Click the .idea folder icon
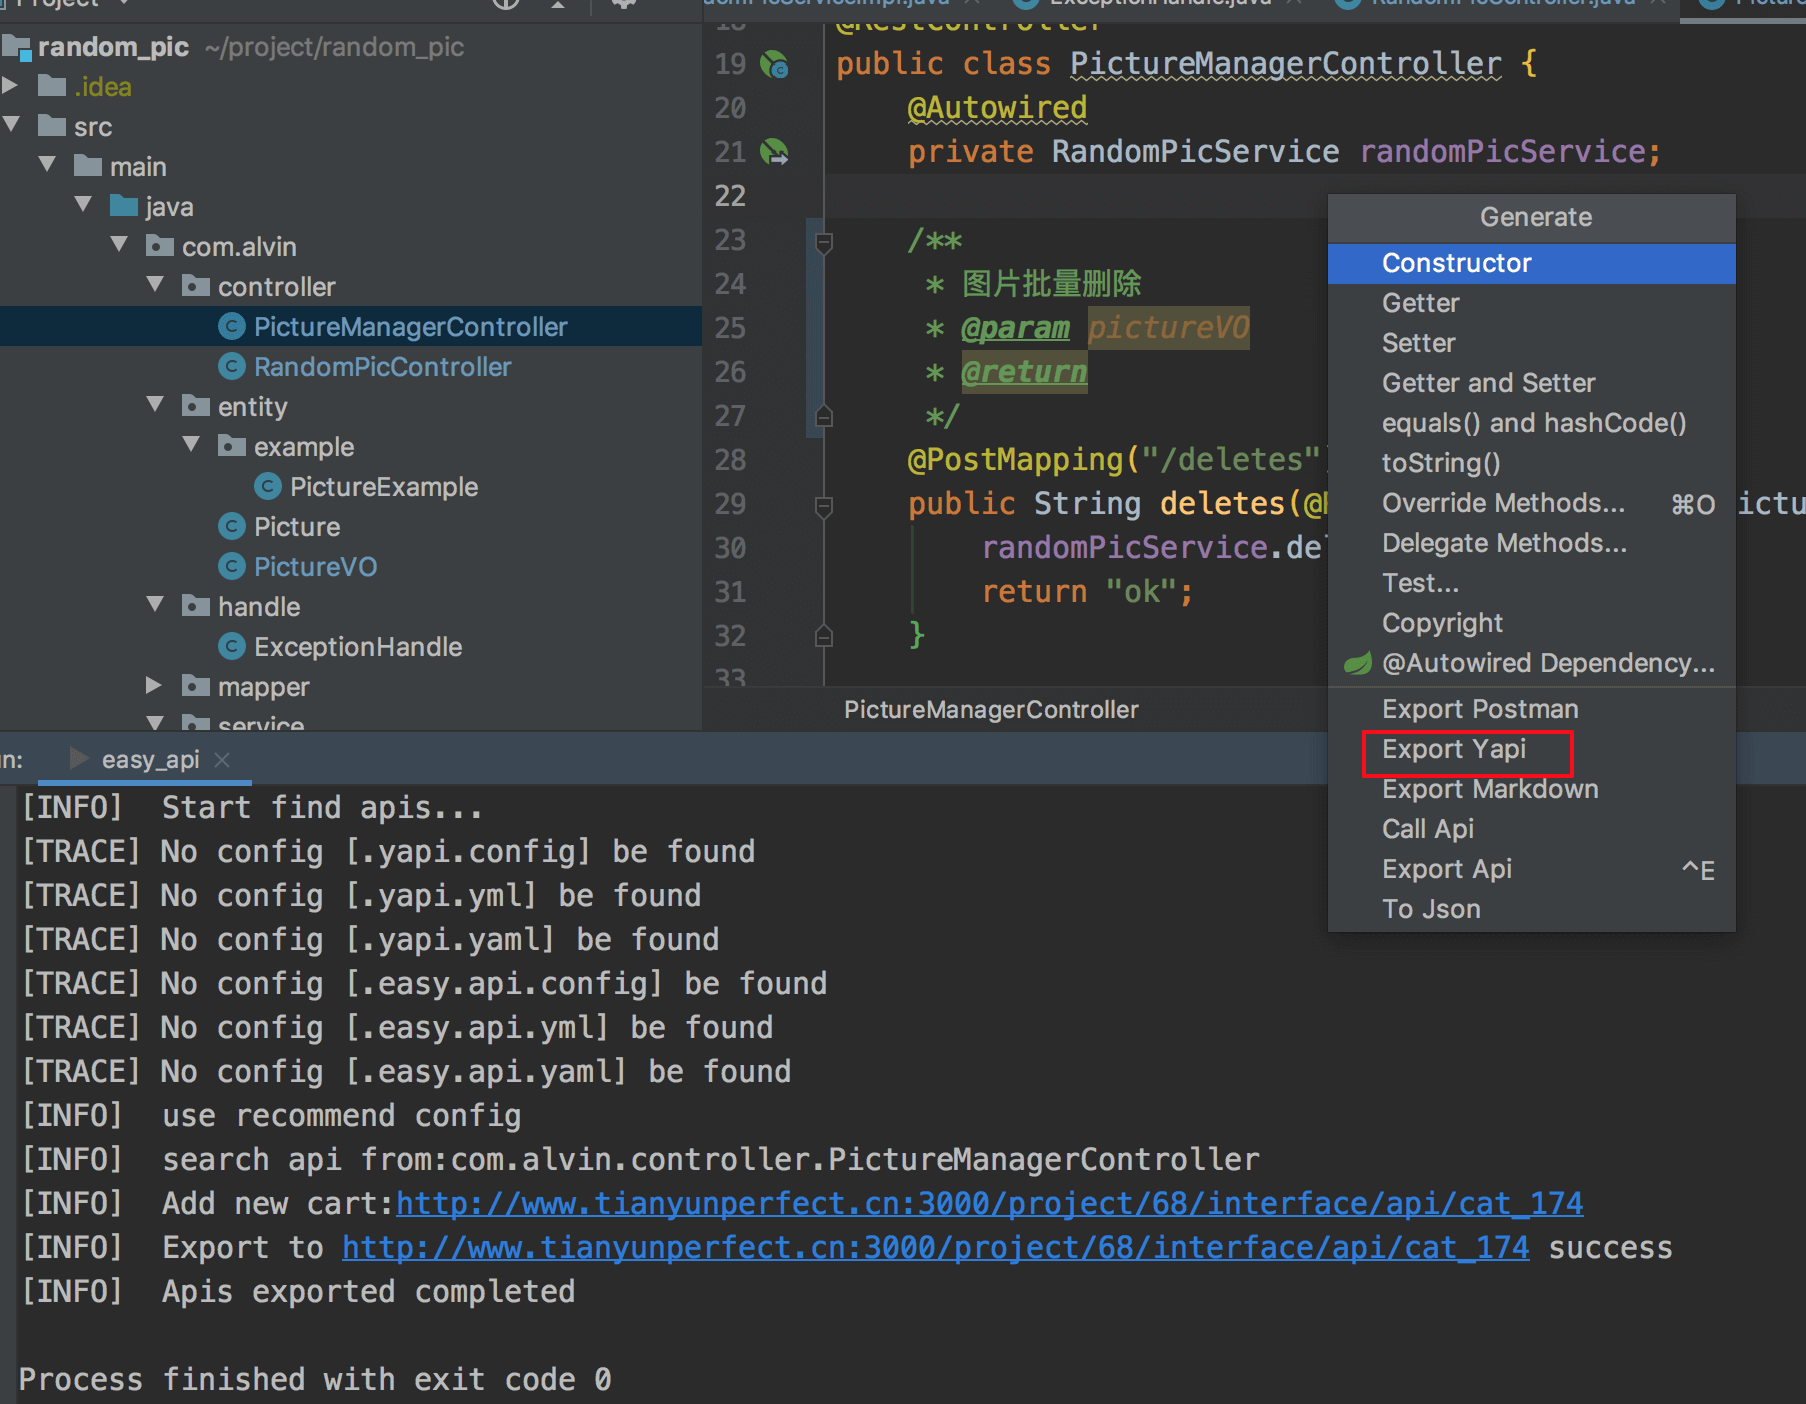This screenshot has width=1806, height=1404. pos(52,86)
